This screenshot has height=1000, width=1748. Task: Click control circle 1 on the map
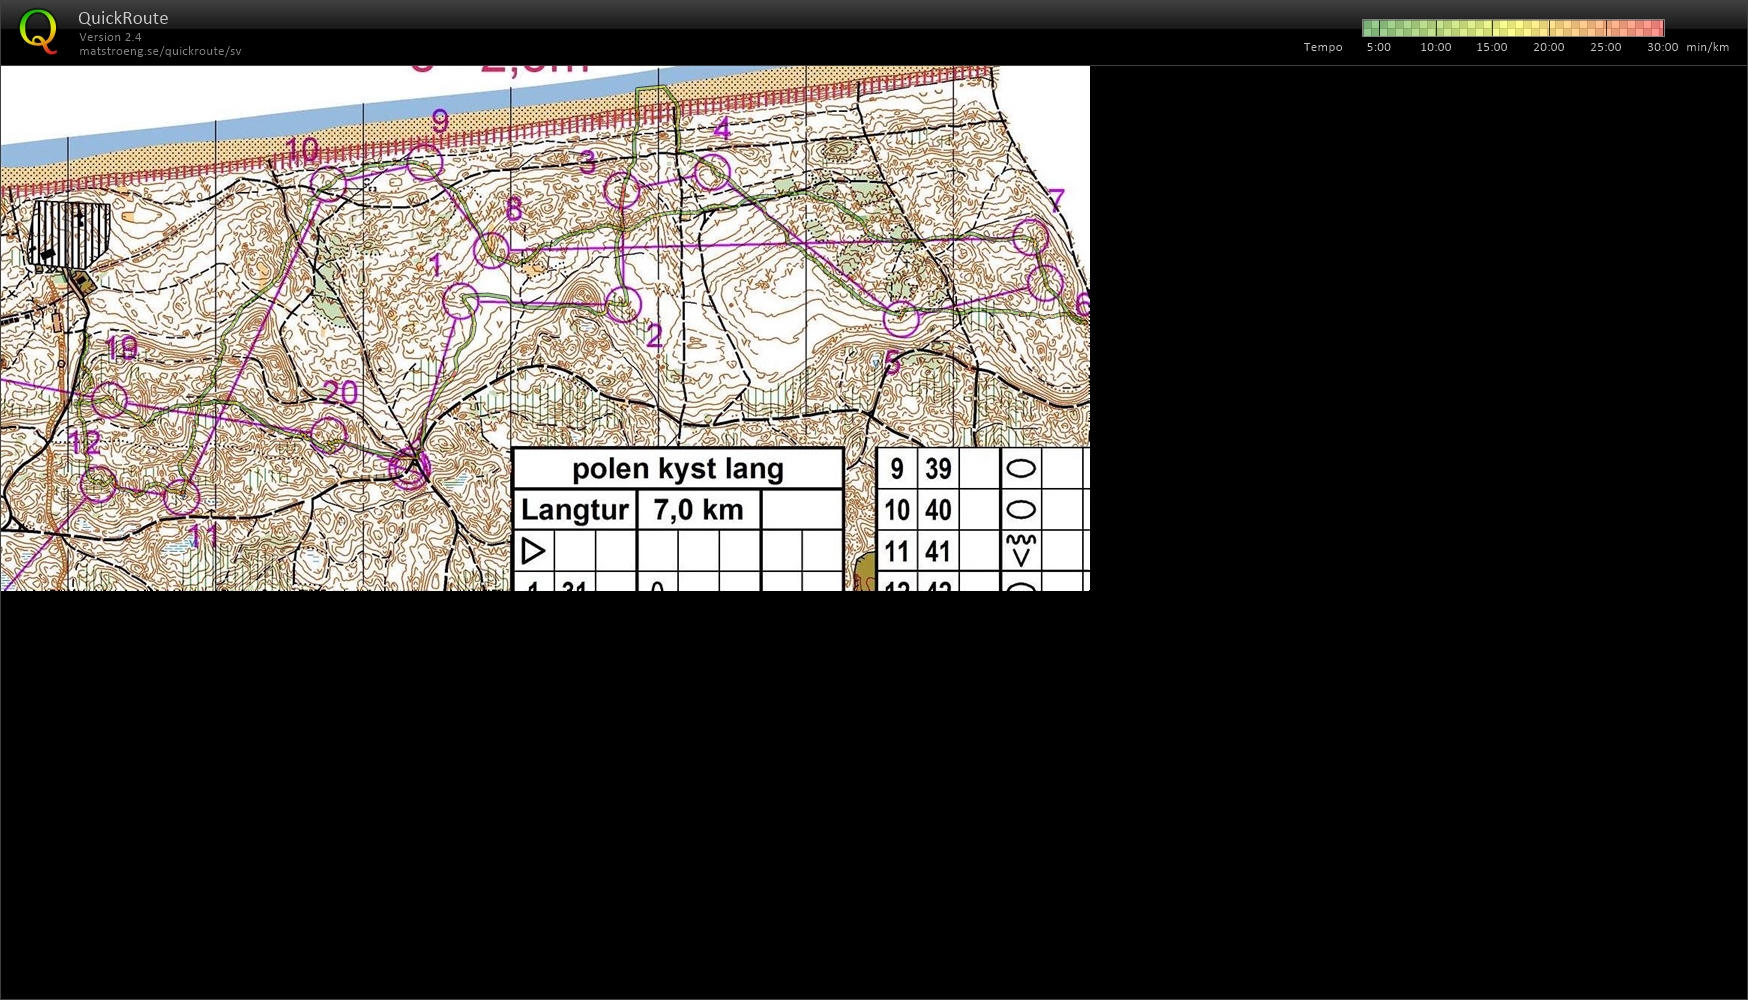[460, 301]
